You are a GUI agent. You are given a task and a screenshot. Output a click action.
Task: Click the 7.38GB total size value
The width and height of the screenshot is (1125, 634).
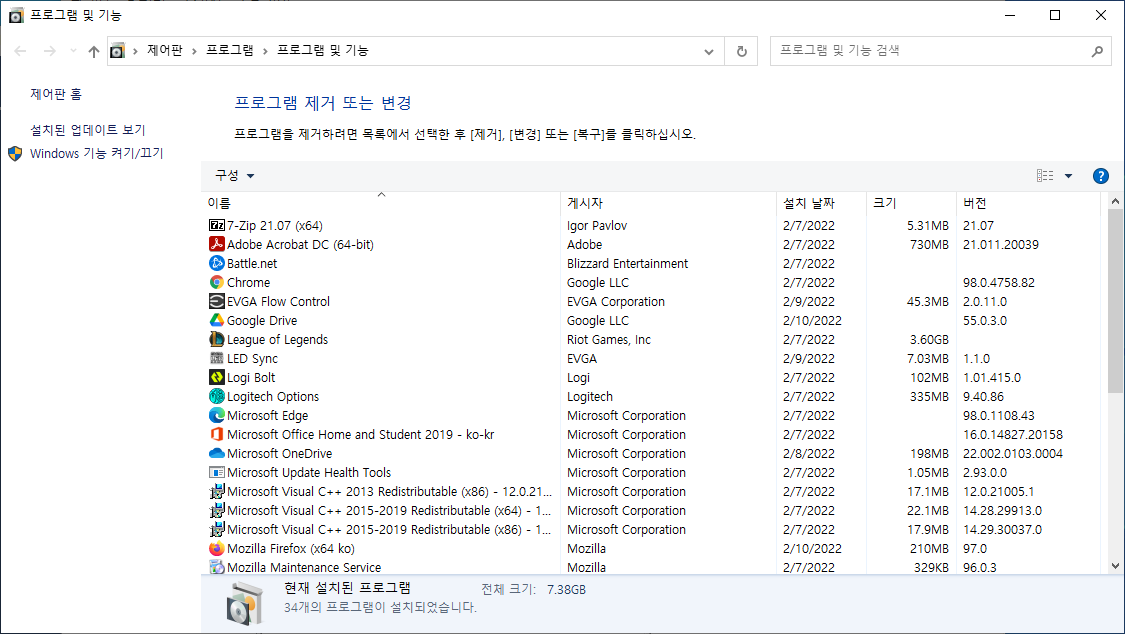pos(566,590)
